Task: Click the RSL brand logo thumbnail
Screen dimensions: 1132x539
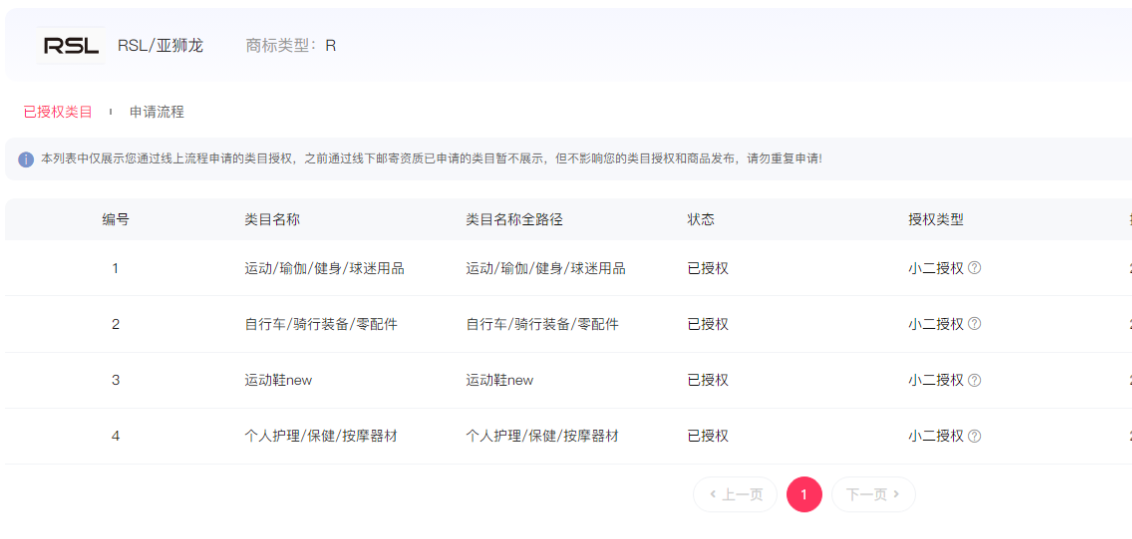Action: [x=70, y=46]
